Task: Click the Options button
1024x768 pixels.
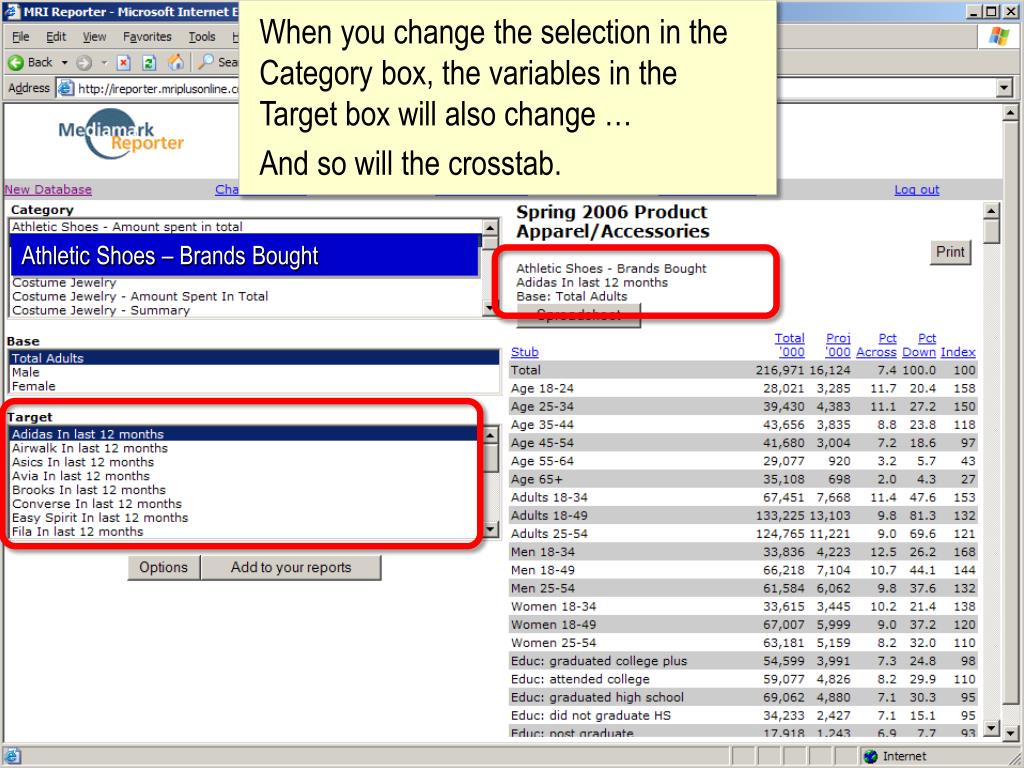Action: pos(163,568)
